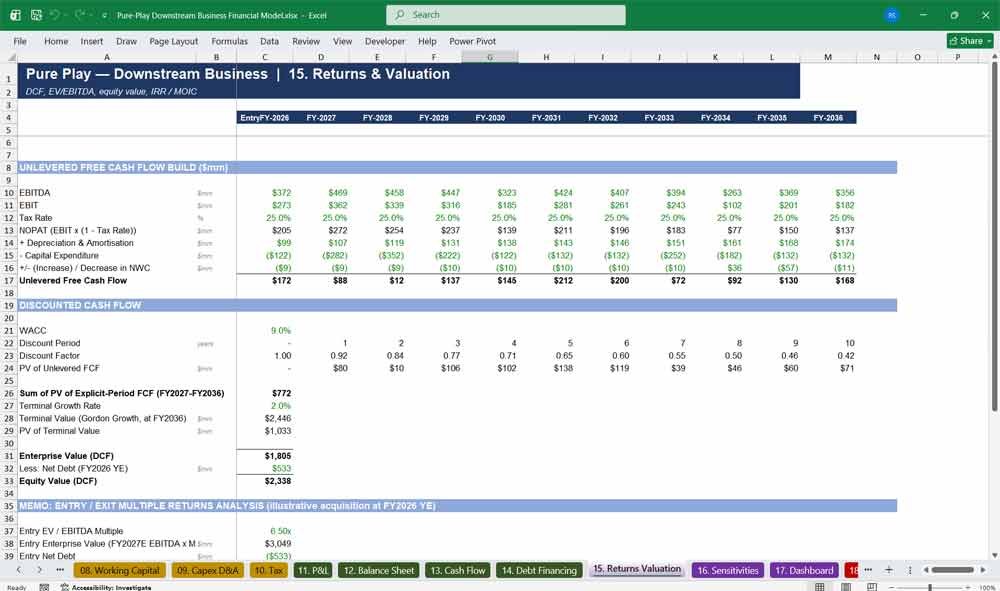
Task: Open the View ribbon tab
Action: click(342, 41)
